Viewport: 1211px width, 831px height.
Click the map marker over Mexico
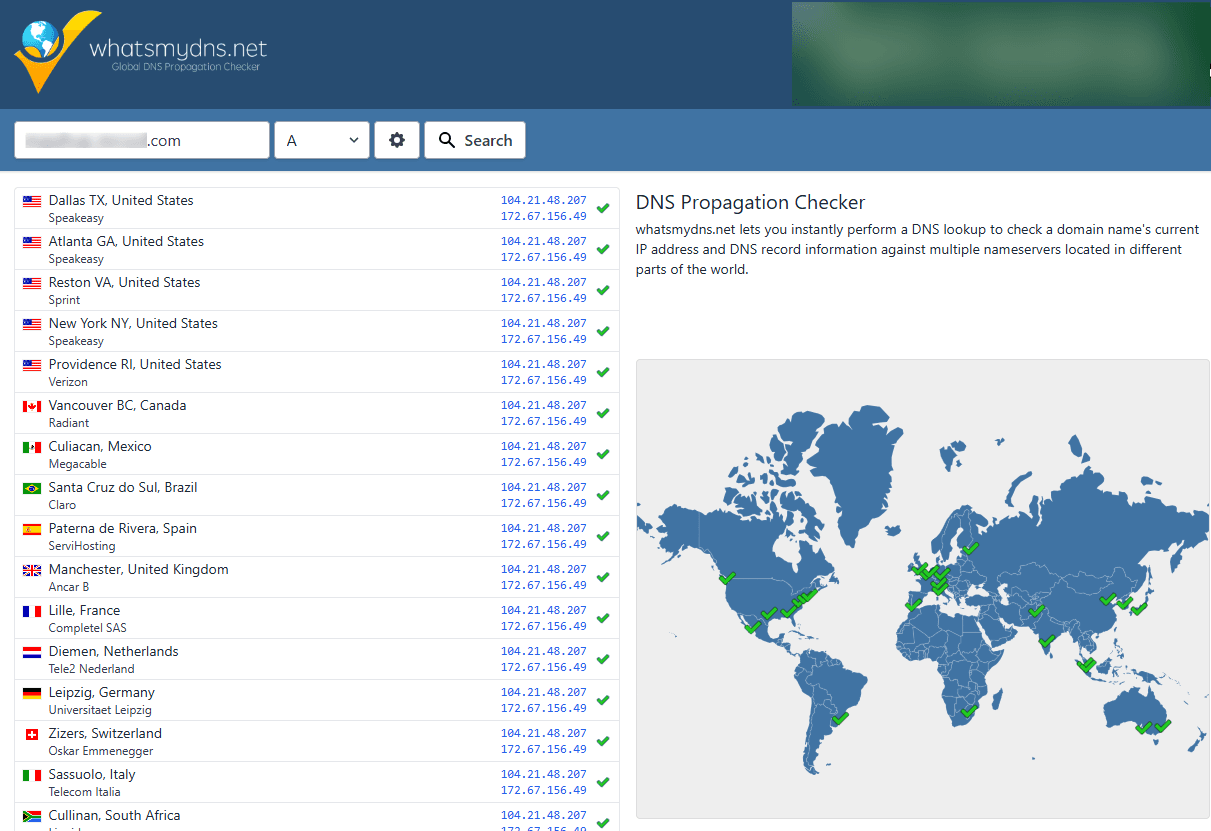(752, 627)
